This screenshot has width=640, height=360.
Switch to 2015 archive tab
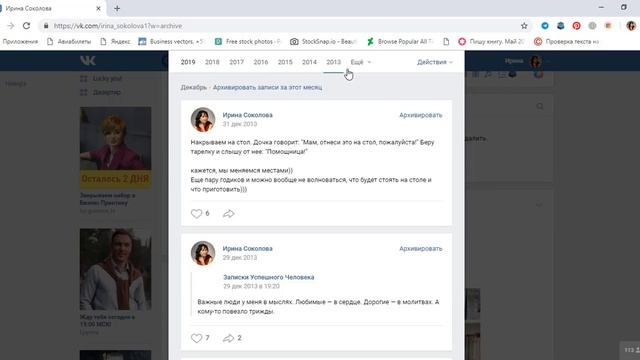click(285, 62)
